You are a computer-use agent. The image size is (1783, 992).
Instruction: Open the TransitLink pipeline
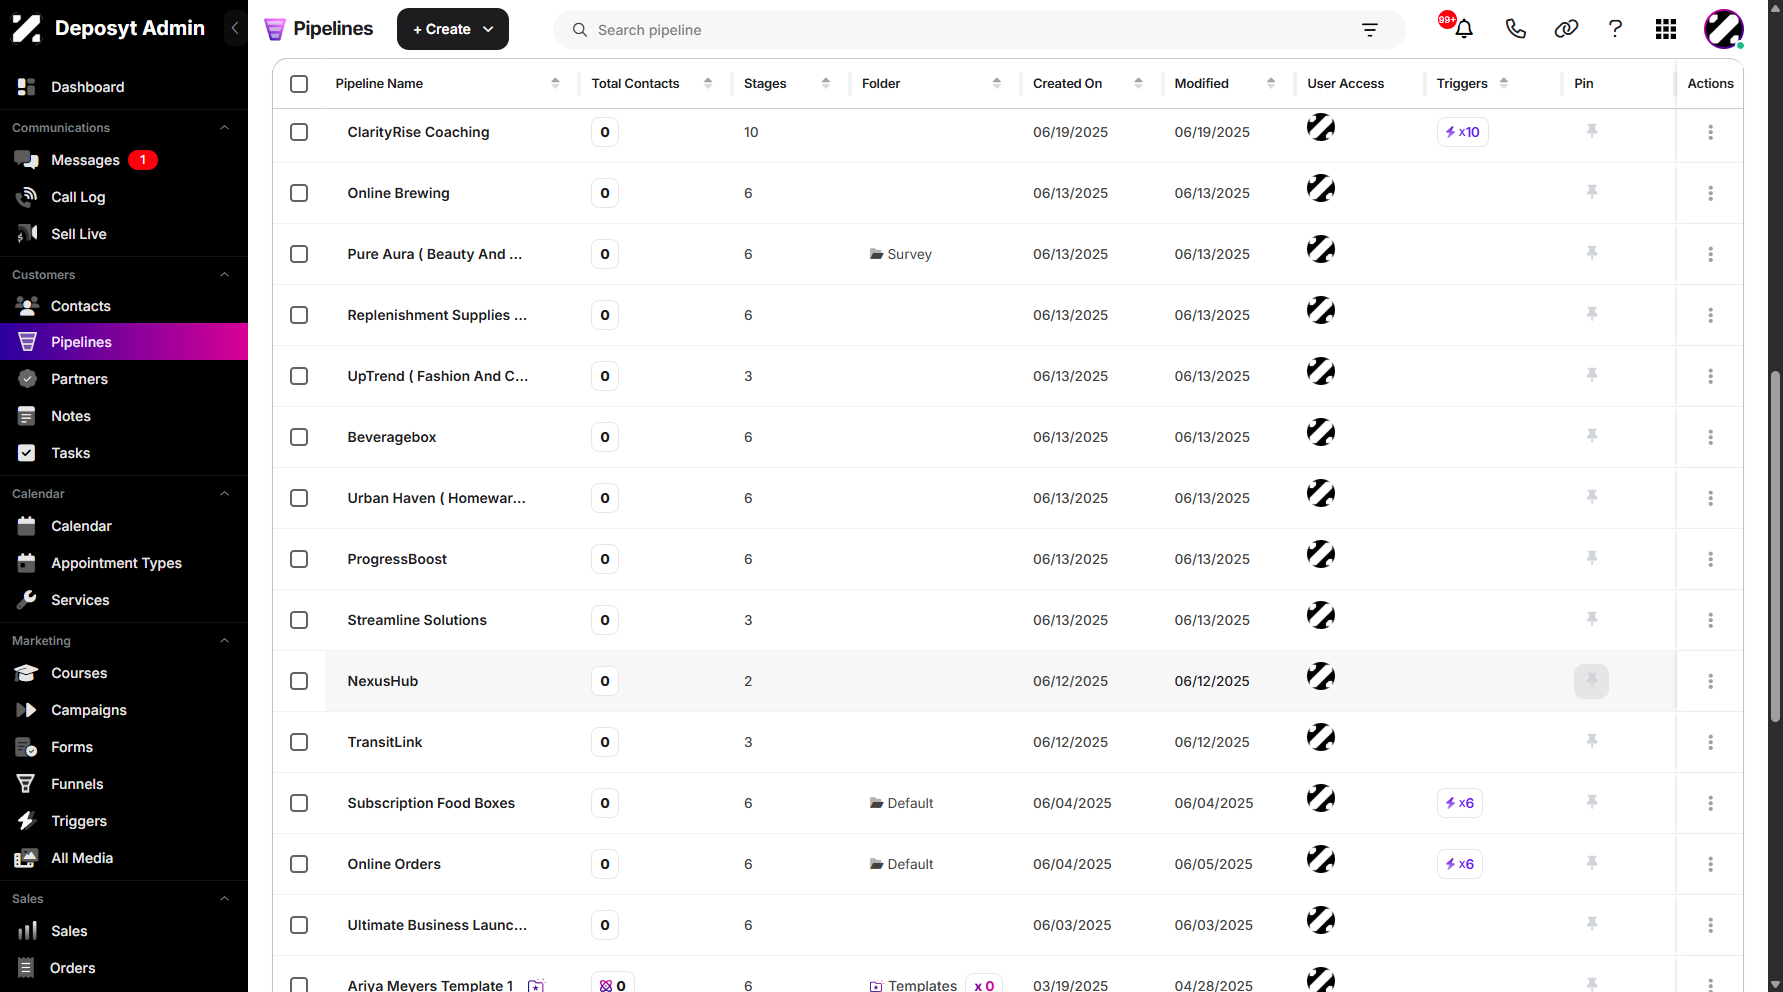coord(385,742)
